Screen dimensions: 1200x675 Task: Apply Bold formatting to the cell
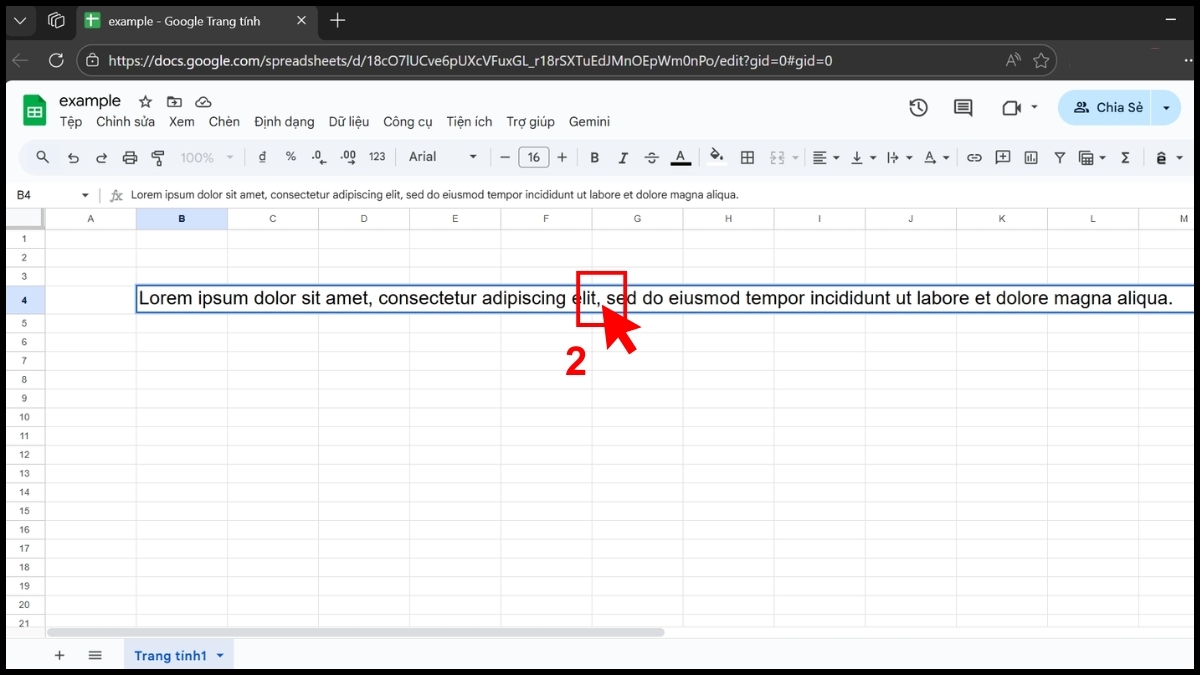point(594,157)
